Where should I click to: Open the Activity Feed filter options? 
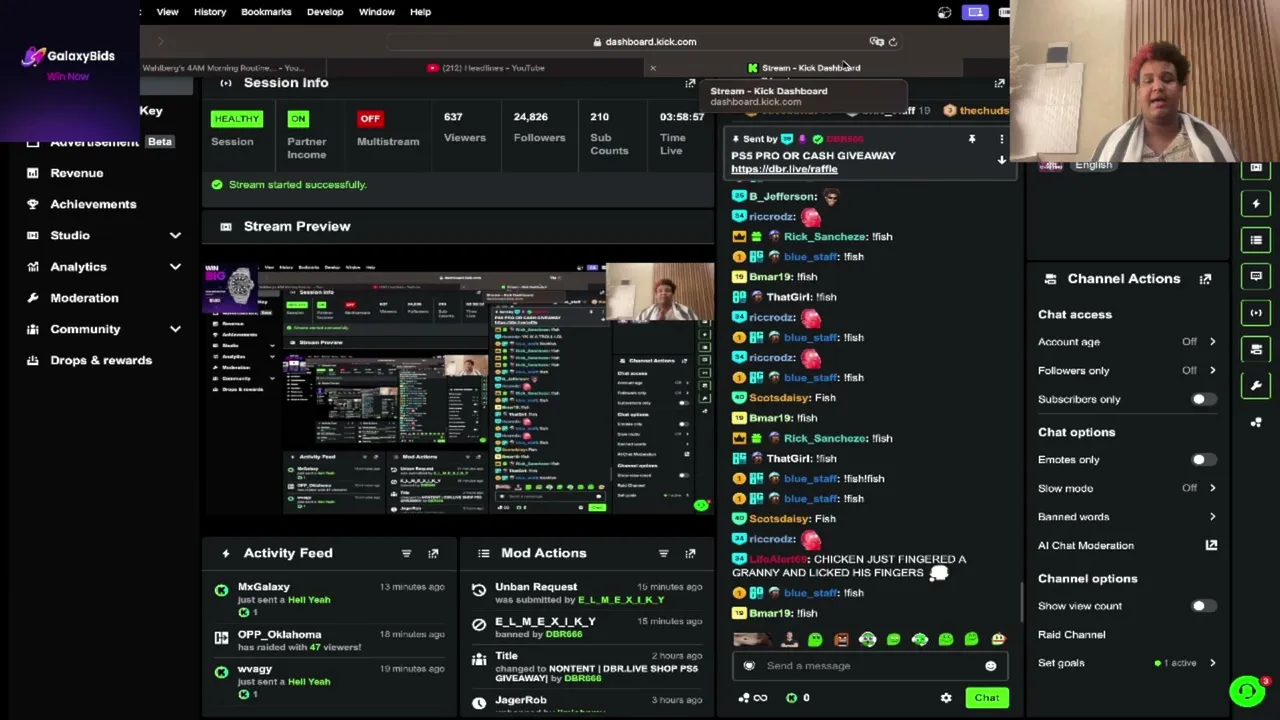tap(406, 553)
